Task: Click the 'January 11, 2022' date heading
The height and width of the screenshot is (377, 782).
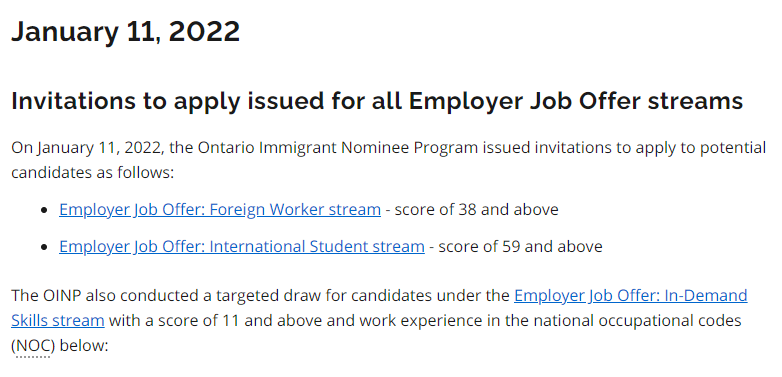Action: [x=126, y=31]
